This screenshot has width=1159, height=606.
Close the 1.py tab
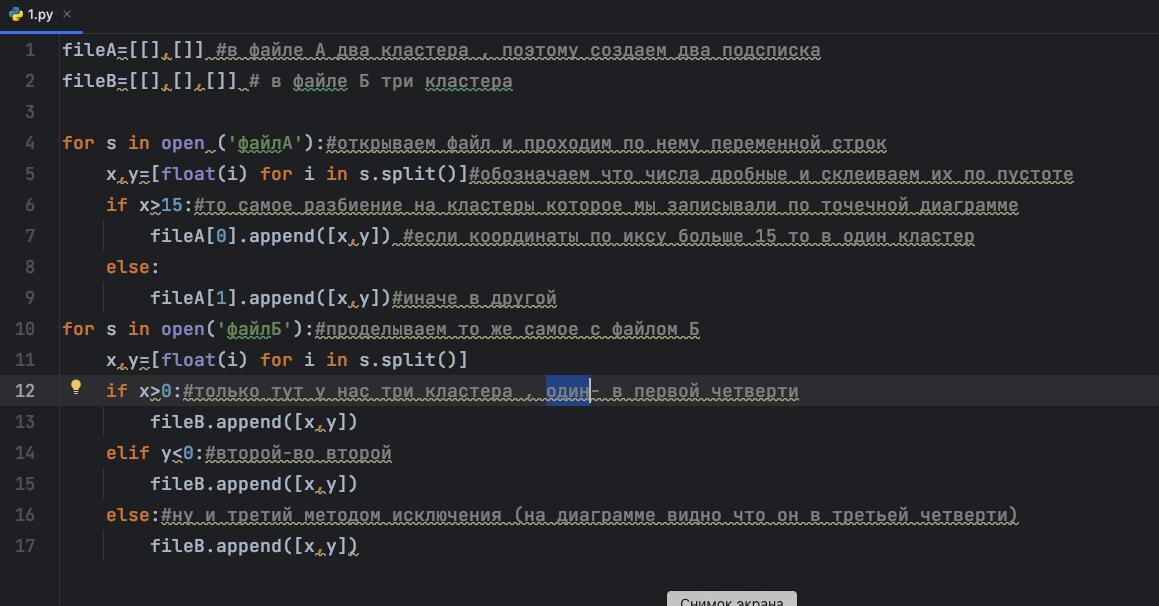point(67,14)
